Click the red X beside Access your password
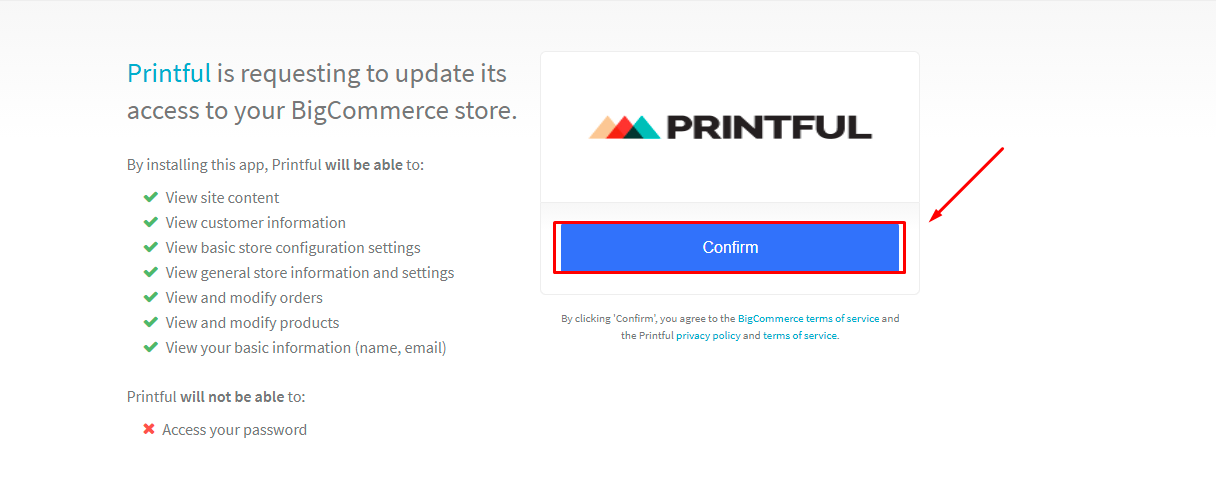 tap(149, 429)
